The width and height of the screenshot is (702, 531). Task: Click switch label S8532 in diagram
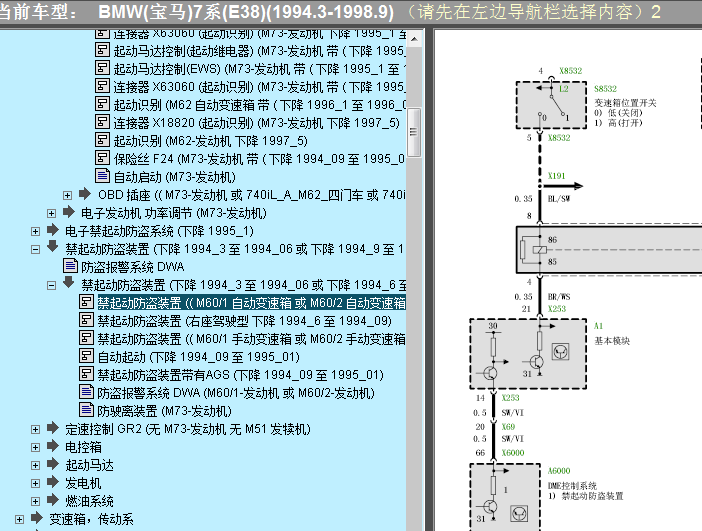pos(605,89)
